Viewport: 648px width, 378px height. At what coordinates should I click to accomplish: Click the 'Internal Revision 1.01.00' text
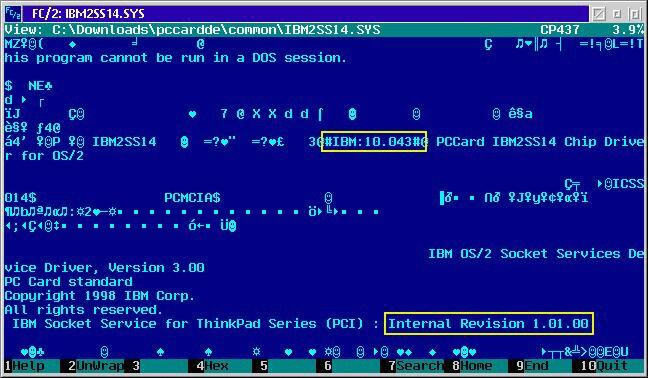click(x=488, y=323)
